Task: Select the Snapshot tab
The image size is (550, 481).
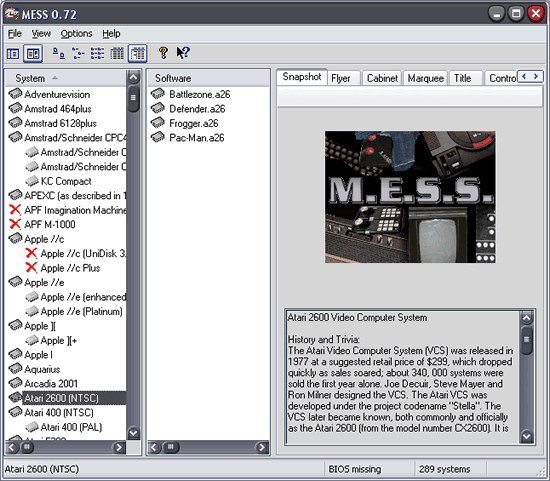Action: pos(302,77)
